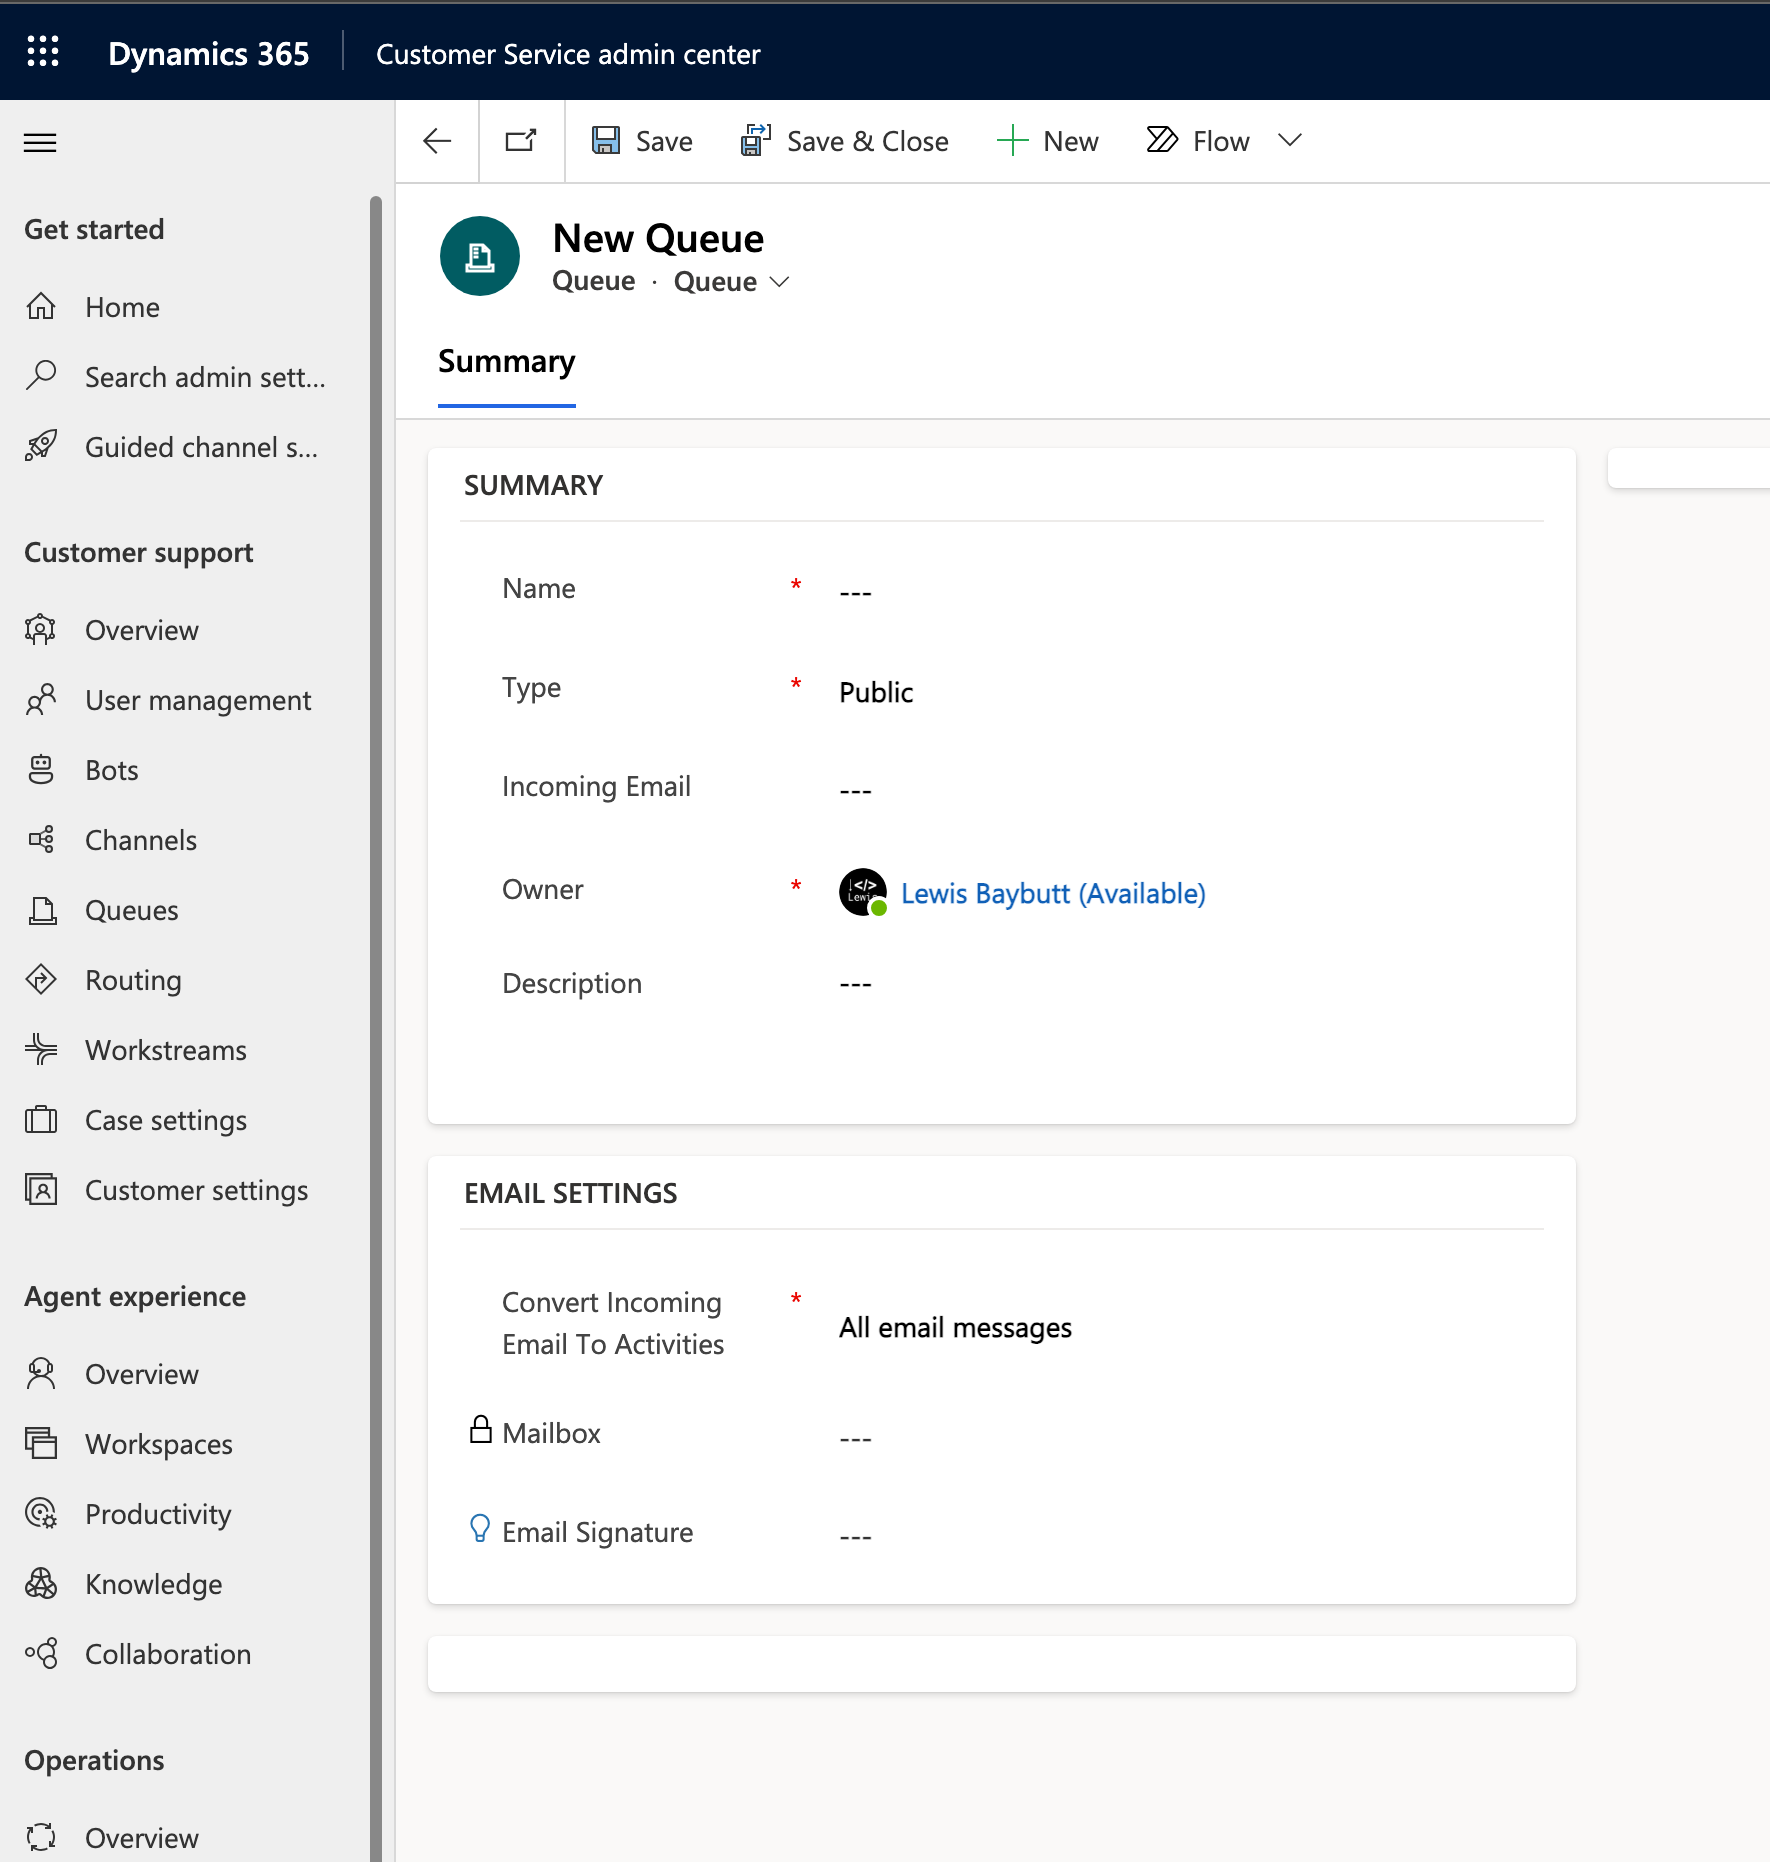Screen dimensions: 1770x1862
Task: Click the Collaboration icon in sidebar
Action: [x=41, y=1654]
